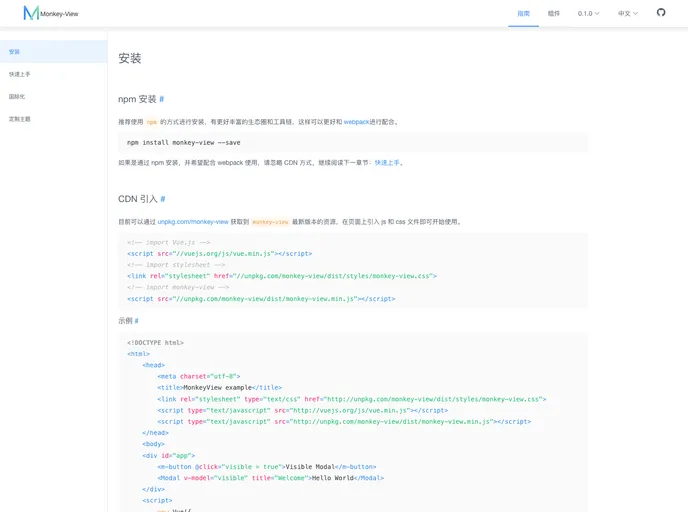Click the vue.min.js script line in CDN block
This screenshot has height=512, width=688.
pyautogui.click(x=219, y=254)
